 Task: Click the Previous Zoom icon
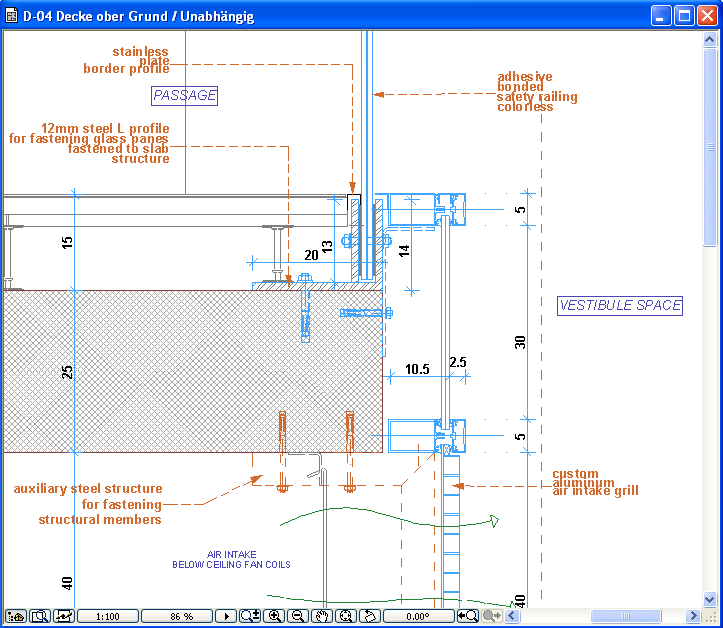point(468,616)
